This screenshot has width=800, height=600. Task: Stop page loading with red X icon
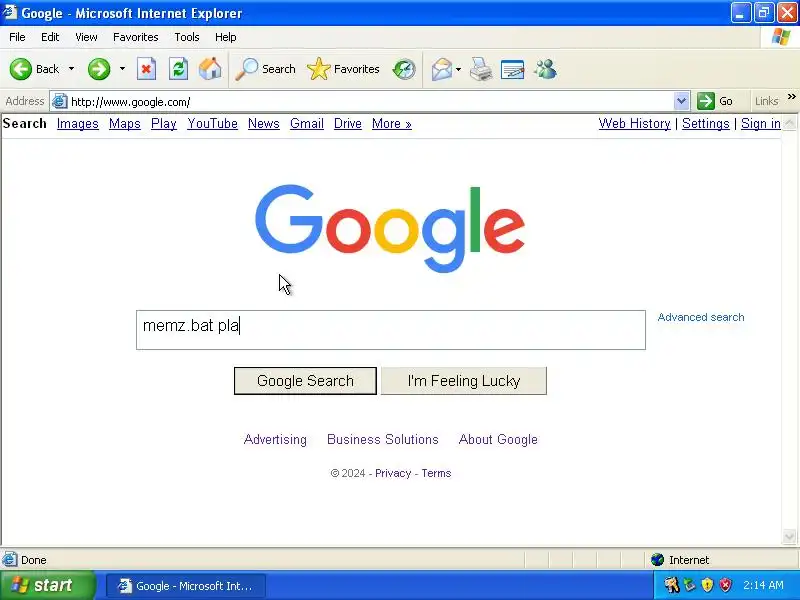(146, 69)
